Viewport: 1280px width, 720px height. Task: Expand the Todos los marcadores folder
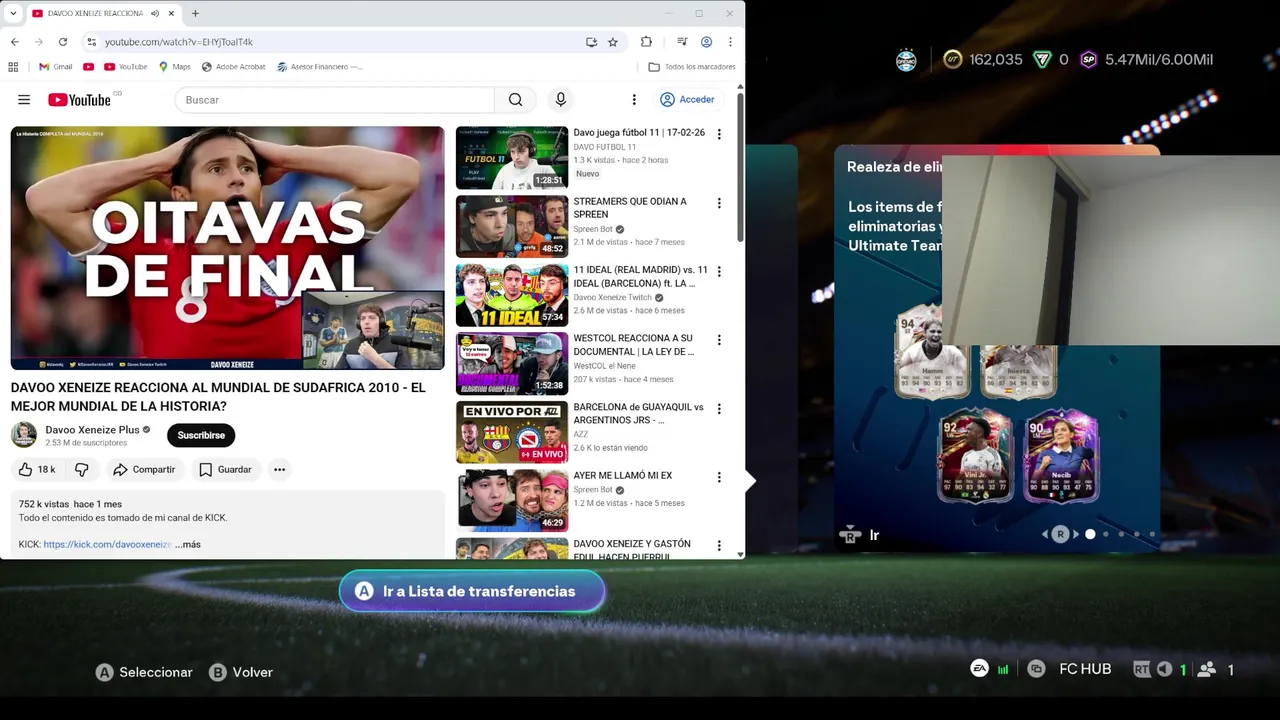coord(692,67)
